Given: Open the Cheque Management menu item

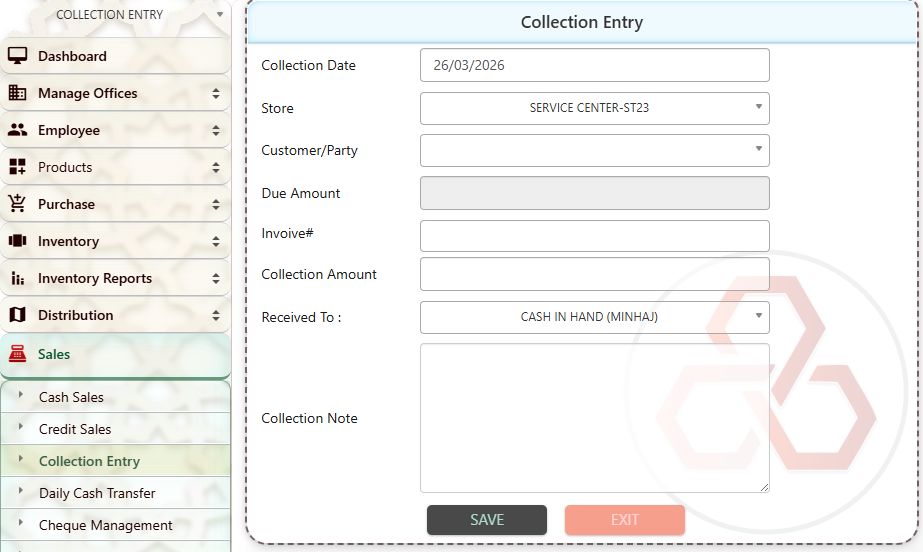Looking at the screenshot, I should (105, 525).
